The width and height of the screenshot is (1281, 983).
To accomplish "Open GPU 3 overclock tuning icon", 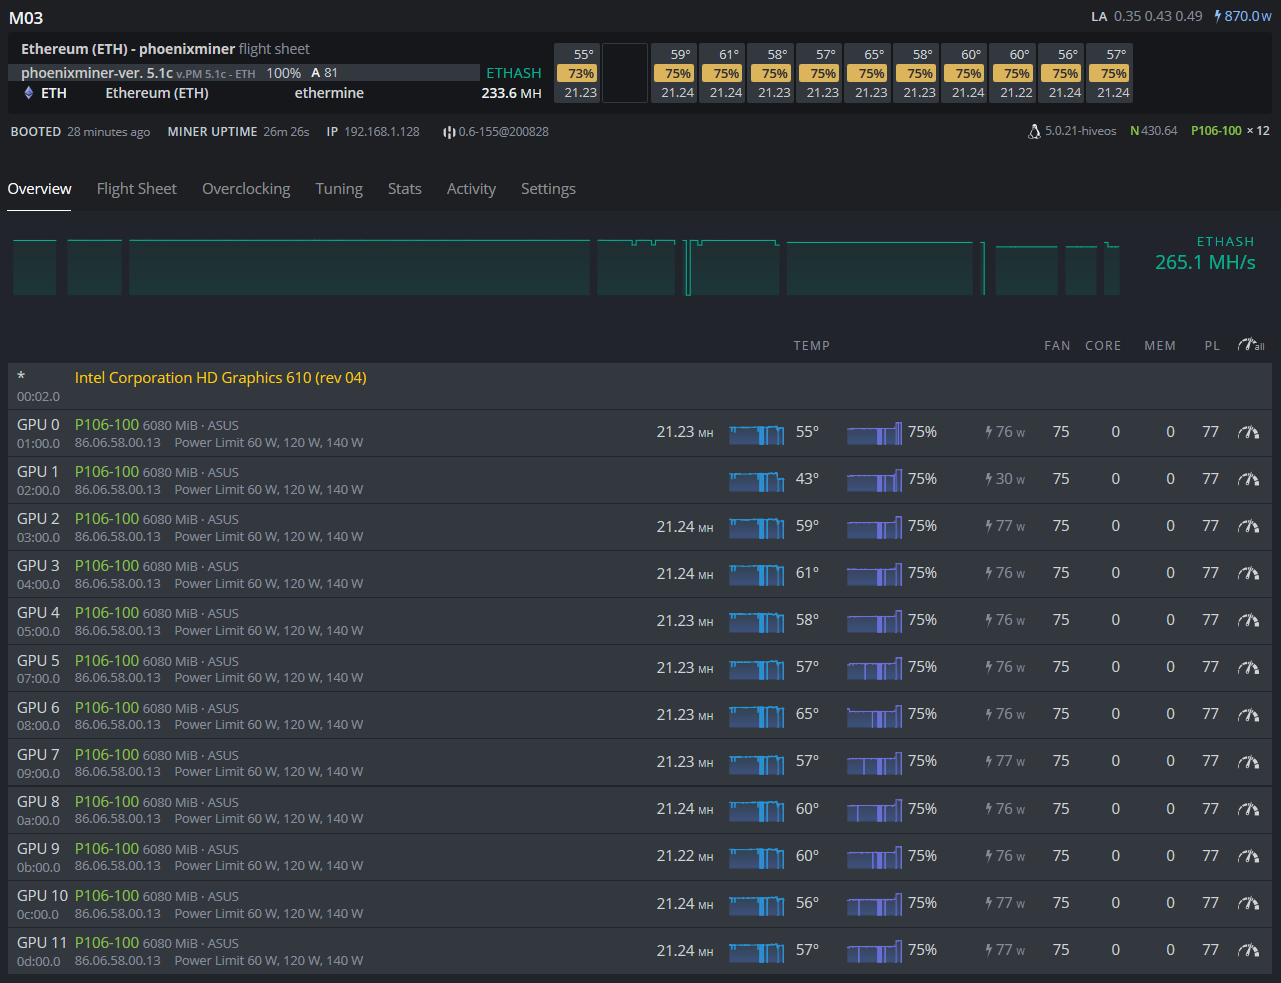I will click(1248, 573).
